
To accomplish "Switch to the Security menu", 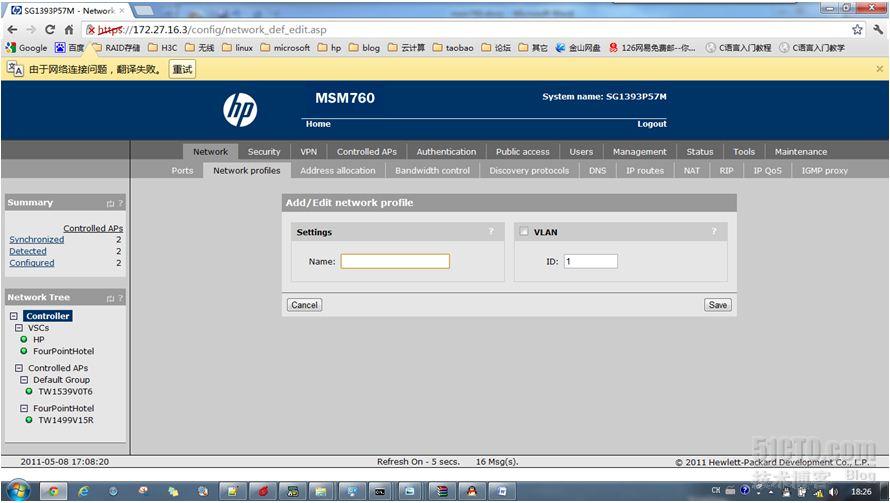I will pos(264,152).
